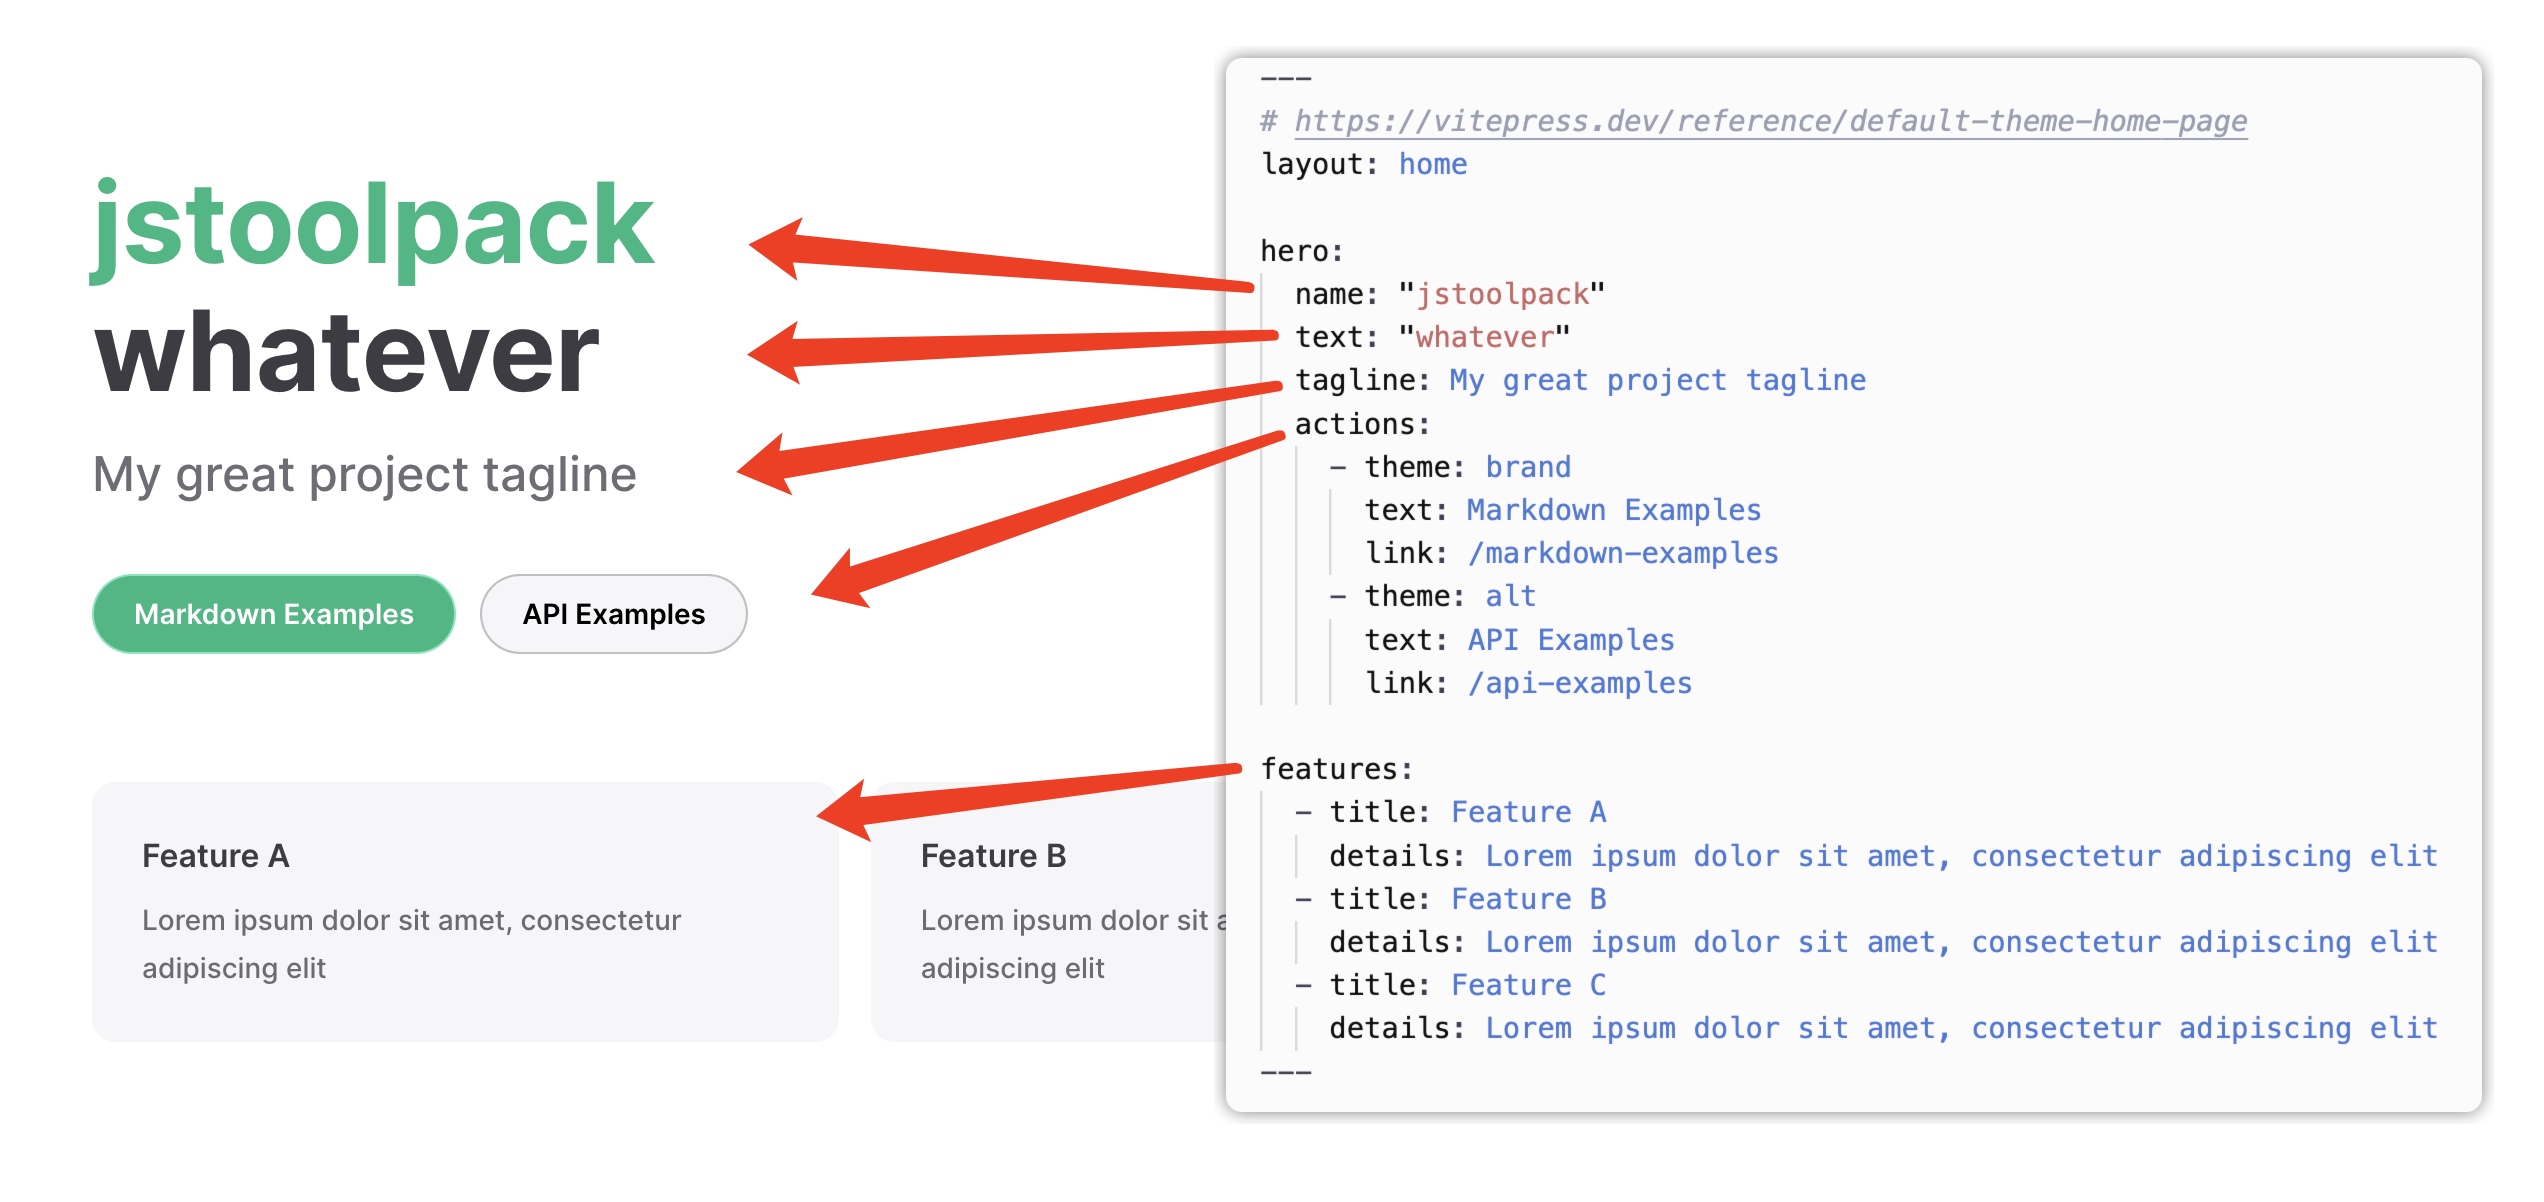Click the API Examples button

[x=613, y=614]
